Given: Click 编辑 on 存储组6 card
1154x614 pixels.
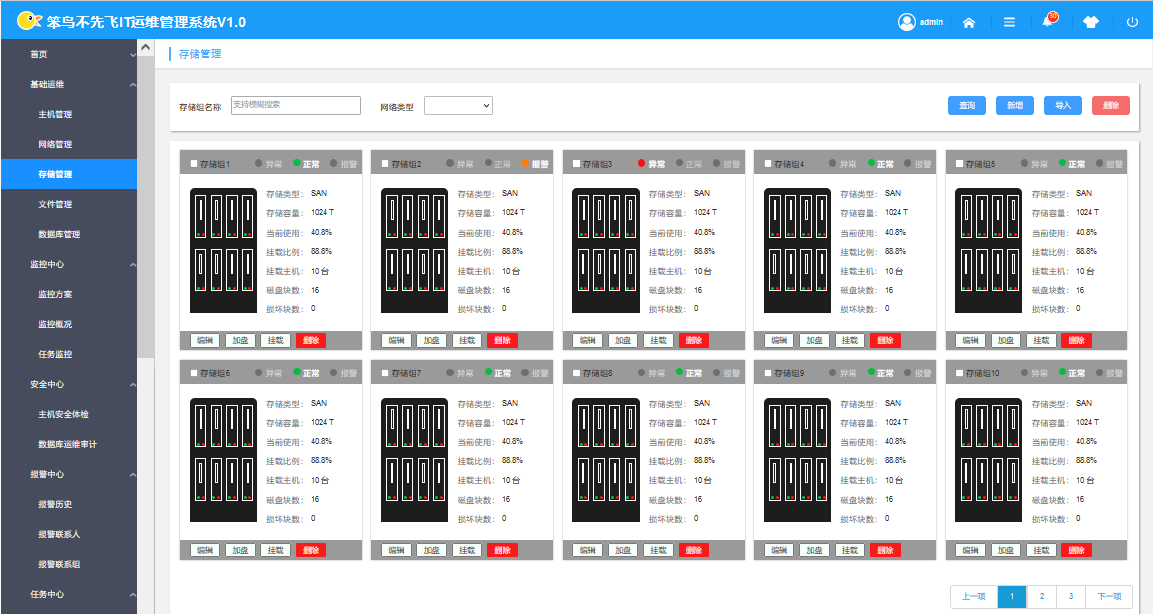Looking at the screenshot, I should tap(205, 550).
